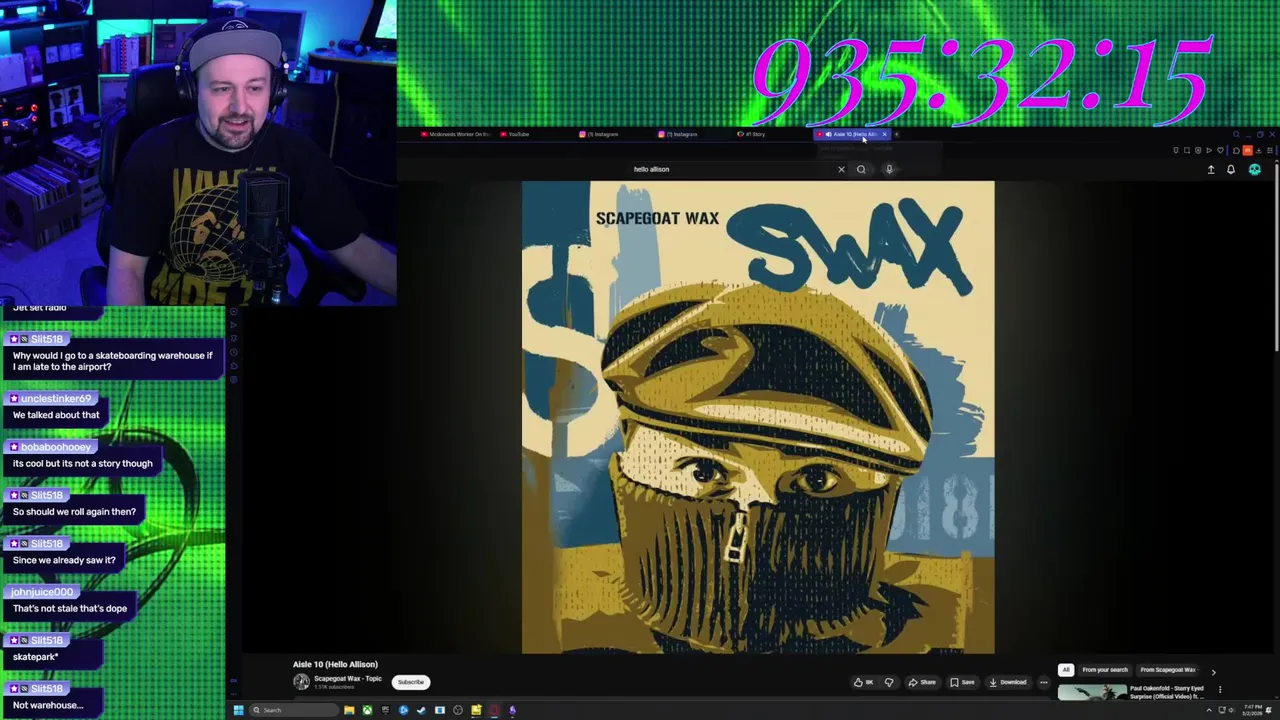Open YouTube account avatar menu

pyautogui.click(x=1255, y=169)
